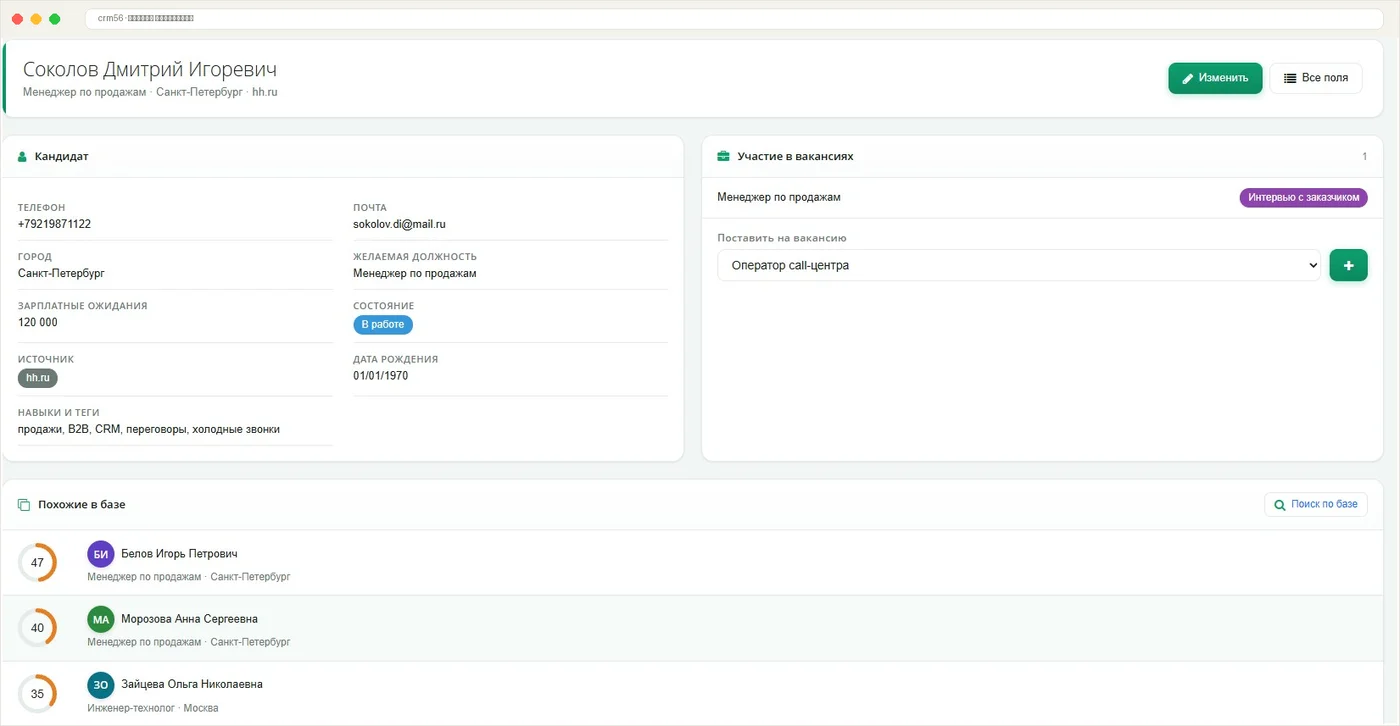
Task: Click the macOS green maximize window button
Action: (54, 19)
